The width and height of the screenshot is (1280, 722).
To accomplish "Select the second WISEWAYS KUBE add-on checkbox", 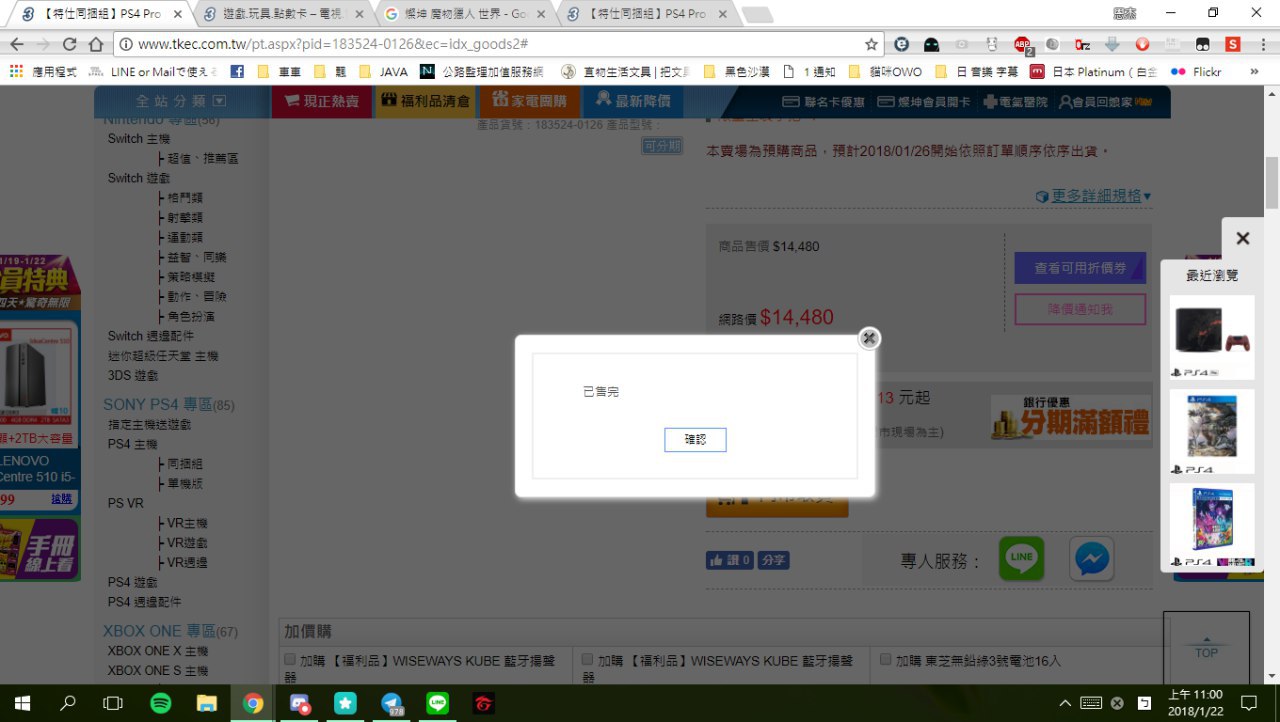I will 588,660.
